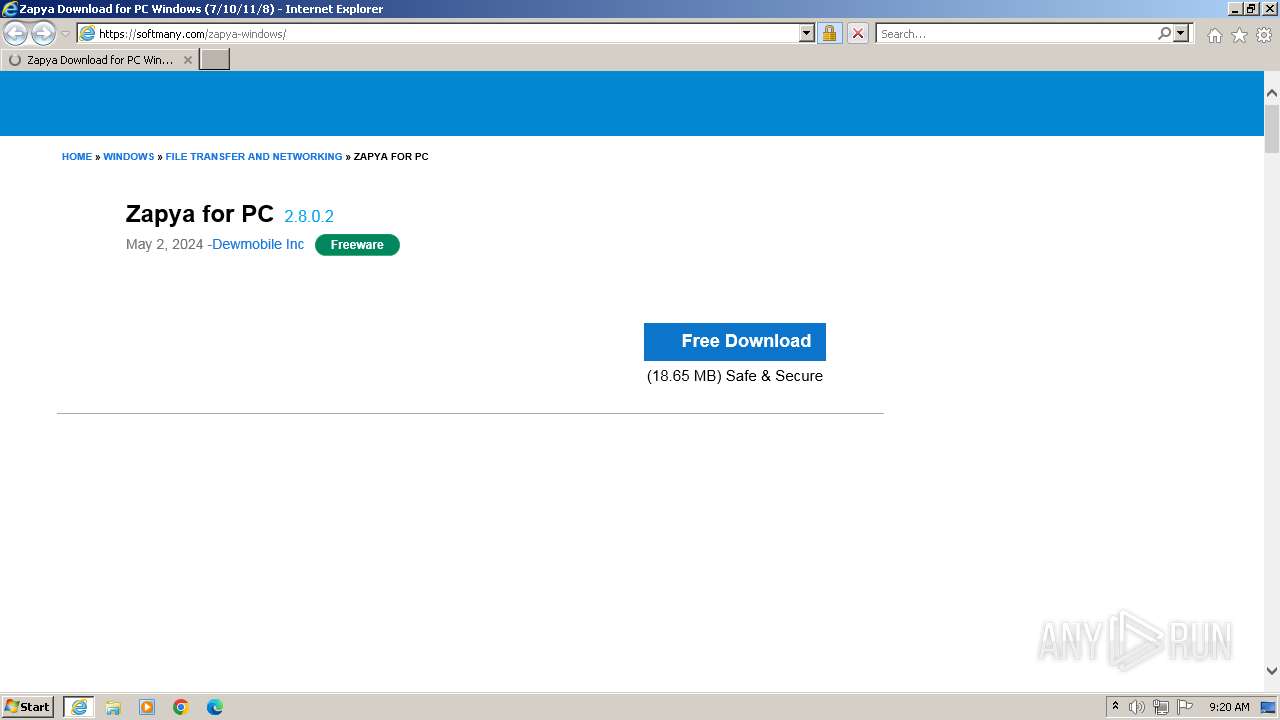The height and width of the screenshot is (720, 1280).
Task: Launch Microsoft Edge from the taskbar
Action: pos(215,707)
